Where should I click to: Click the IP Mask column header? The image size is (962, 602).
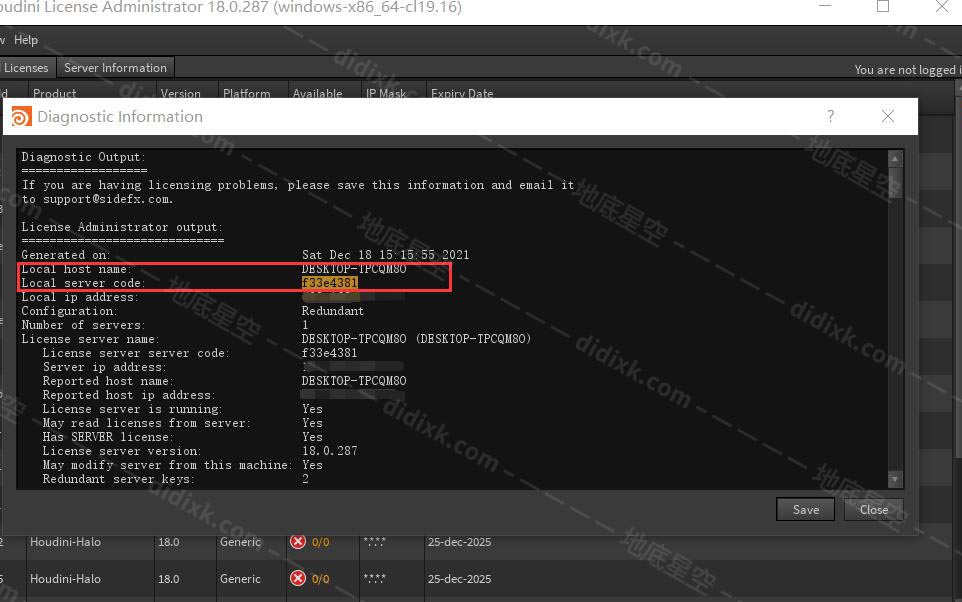point(386,93)
